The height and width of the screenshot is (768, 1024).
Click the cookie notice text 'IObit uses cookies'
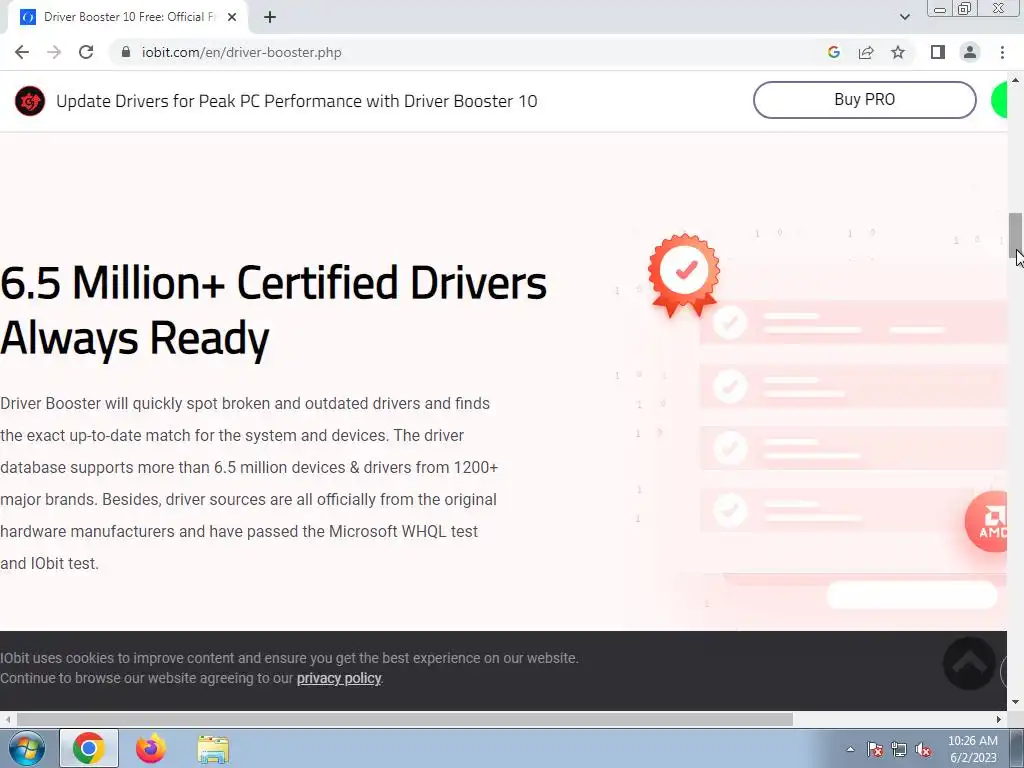pos(289,658)
